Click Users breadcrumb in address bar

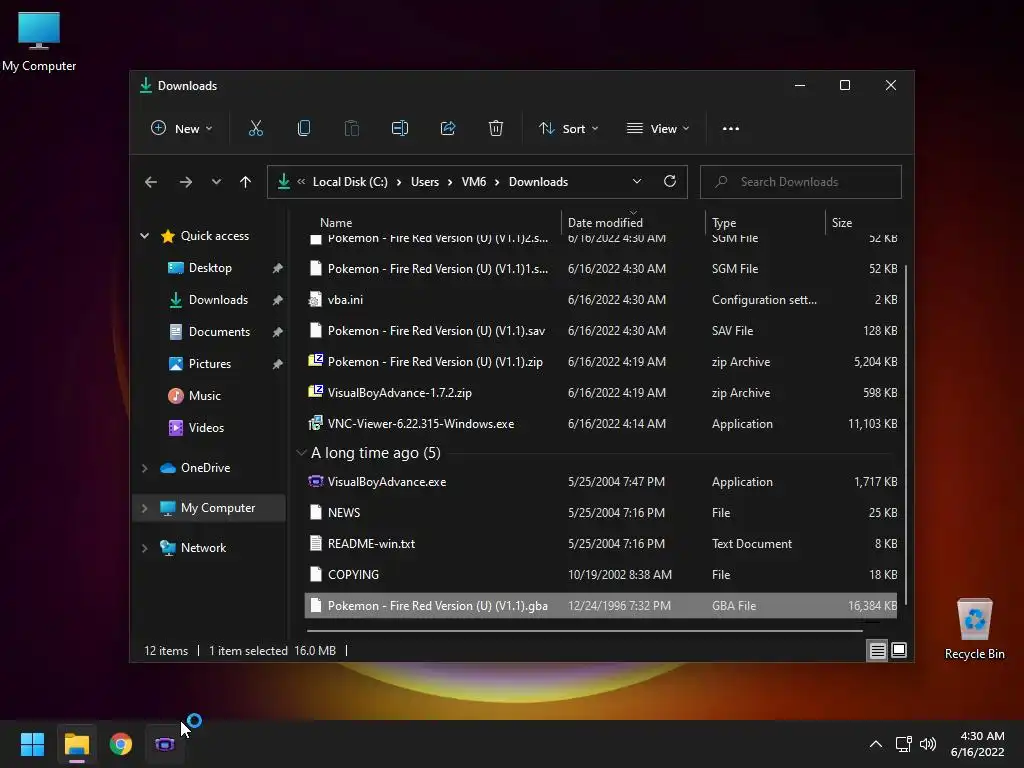tap(424, 182)
